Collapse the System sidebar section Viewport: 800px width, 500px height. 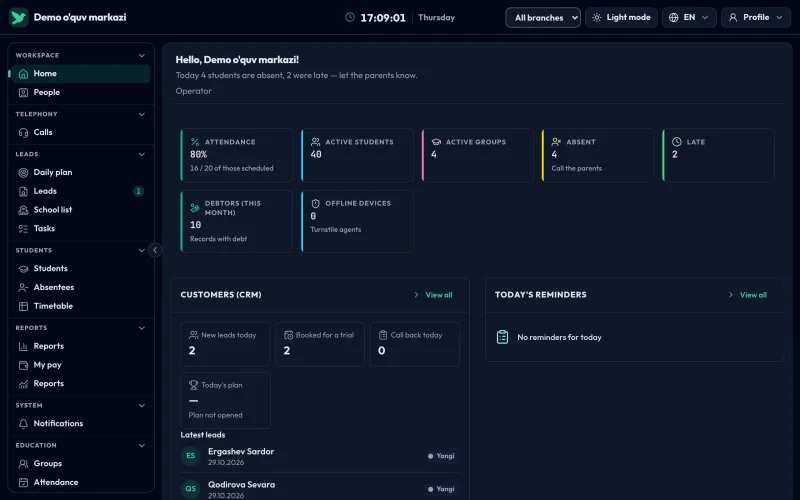pos(142,406)
